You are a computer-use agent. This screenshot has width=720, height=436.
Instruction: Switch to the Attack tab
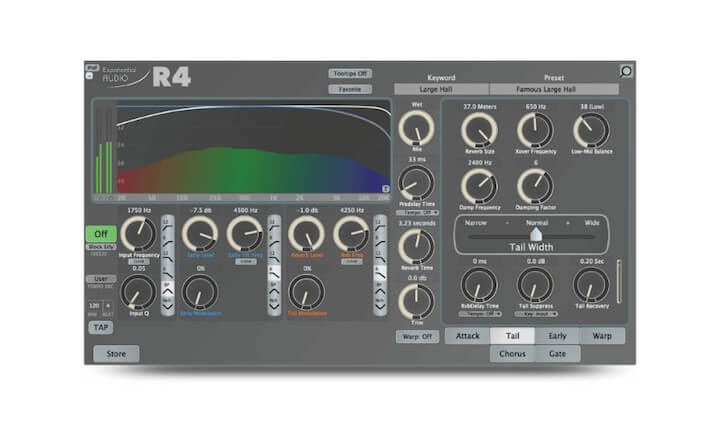coord(467,336)
